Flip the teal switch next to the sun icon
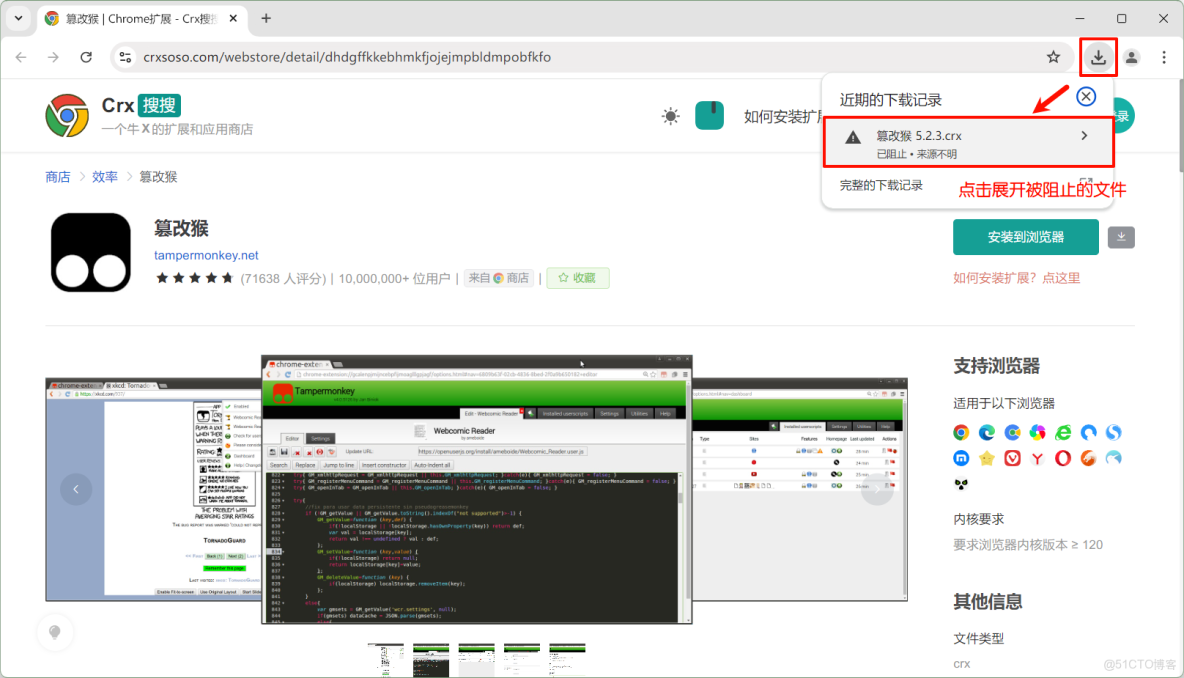 point(709,115)
